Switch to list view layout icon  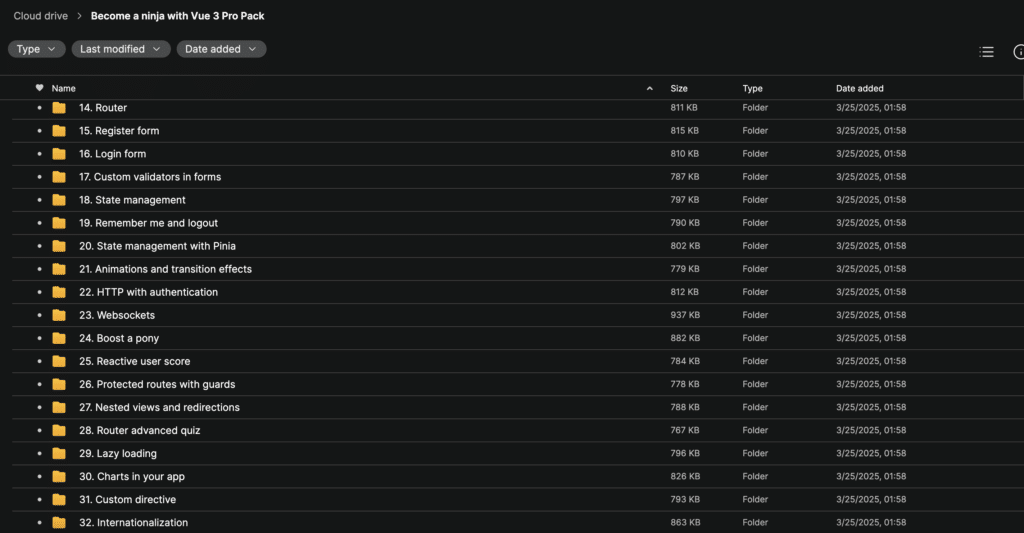[986, 52]
